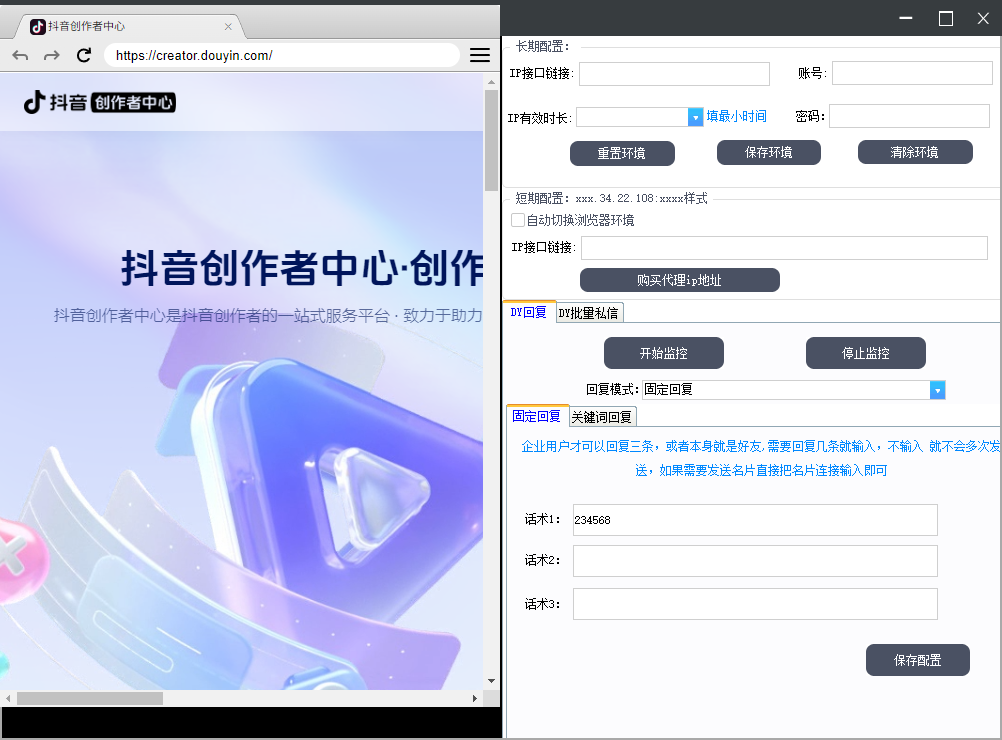Open the DY回复 tab
This screenshot has height=740, width=1002.
[x=528, y=312]
